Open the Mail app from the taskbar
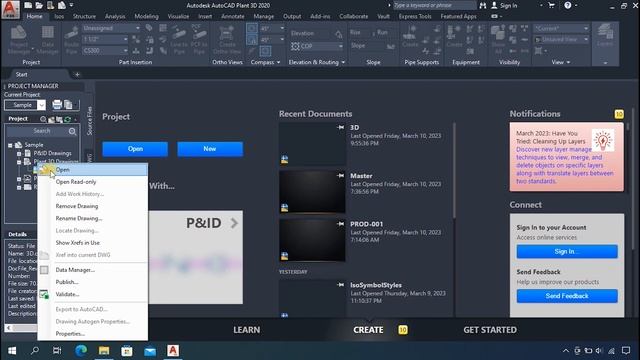 click(150, 351)
